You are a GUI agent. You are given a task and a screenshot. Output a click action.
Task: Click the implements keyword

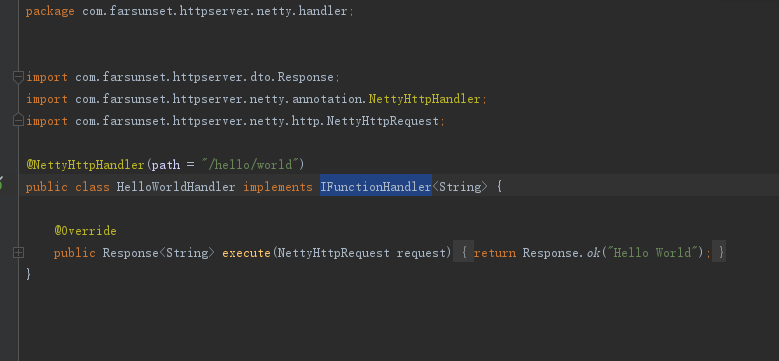click(278, 187)
